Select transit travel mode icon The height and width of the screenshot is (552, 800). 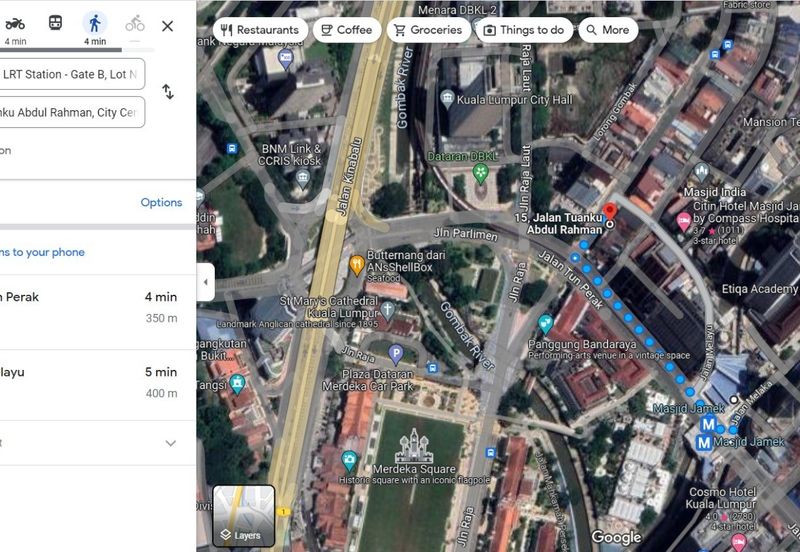point(55,23)
